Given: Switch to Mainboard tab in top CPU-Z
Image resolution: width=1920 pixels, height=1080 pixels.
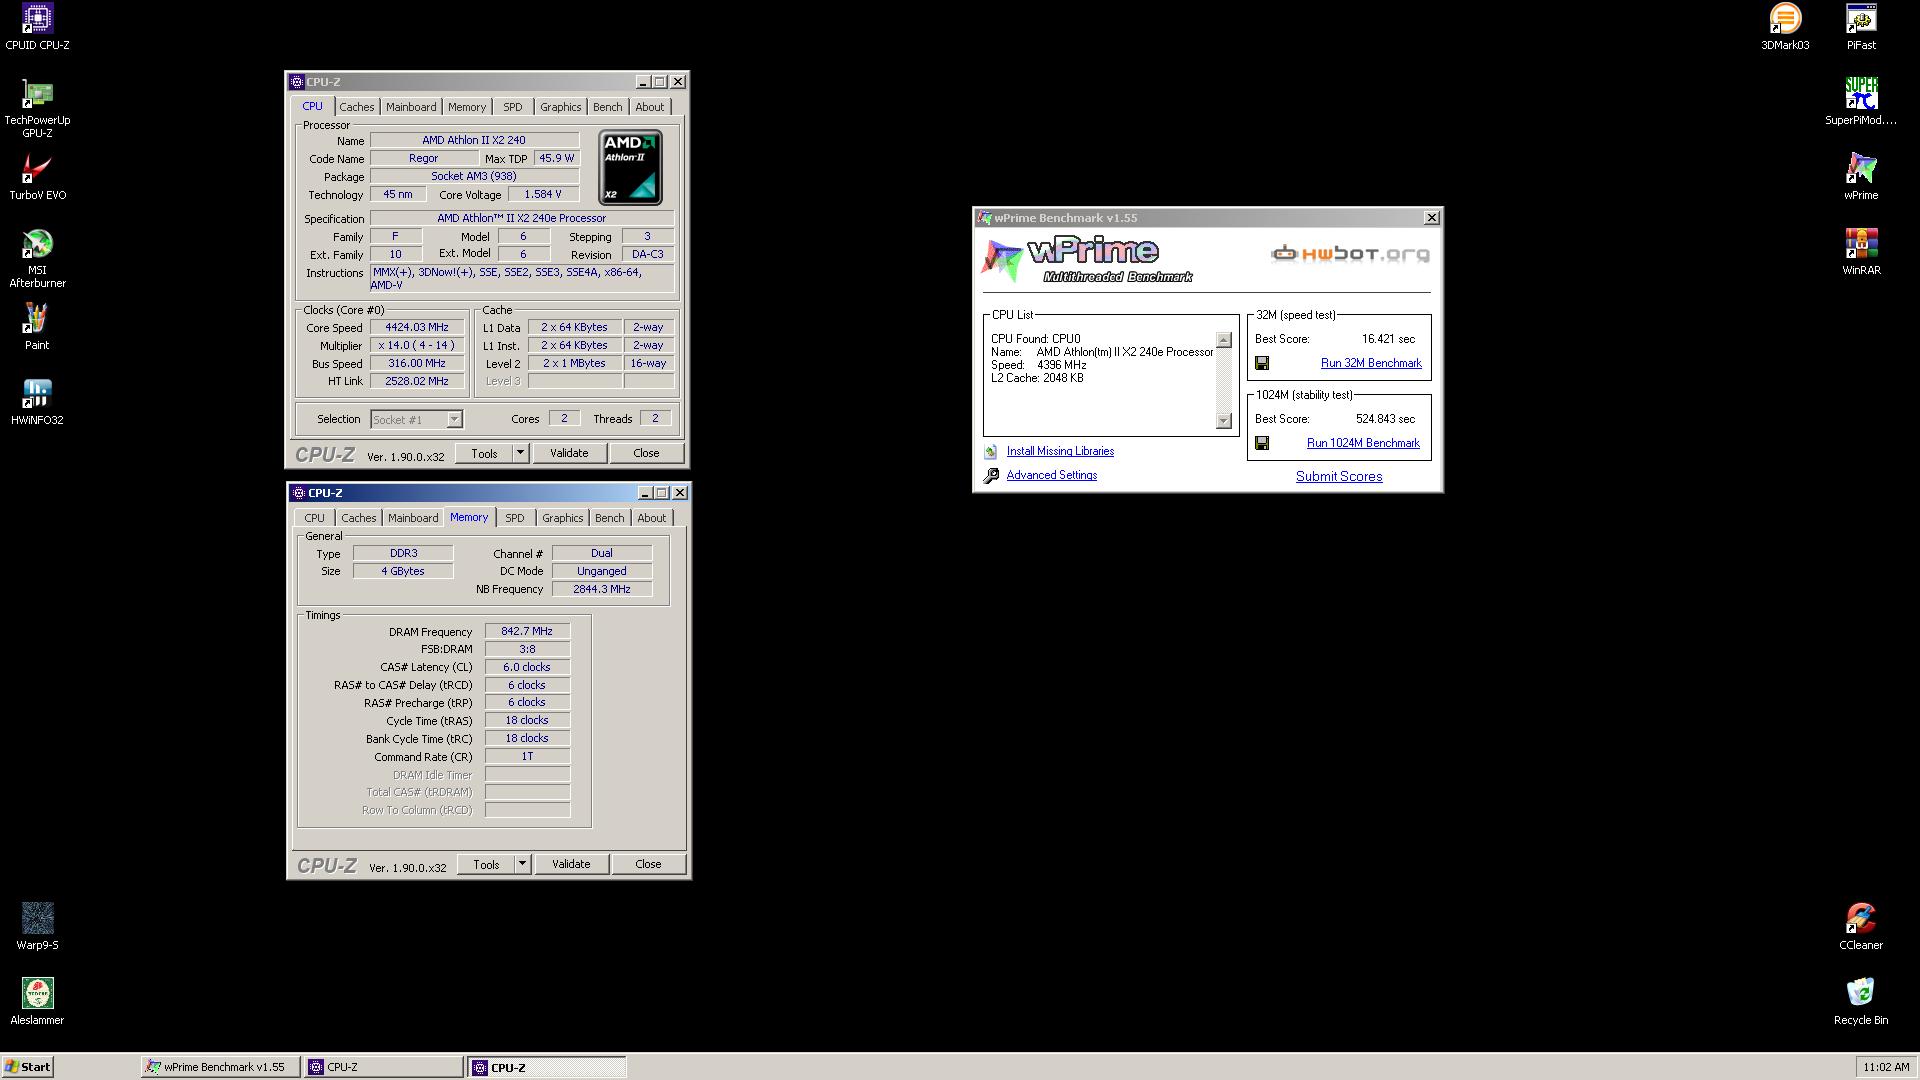Looking at the screenshot, I should pyautogui.click(x=411, y=107).
